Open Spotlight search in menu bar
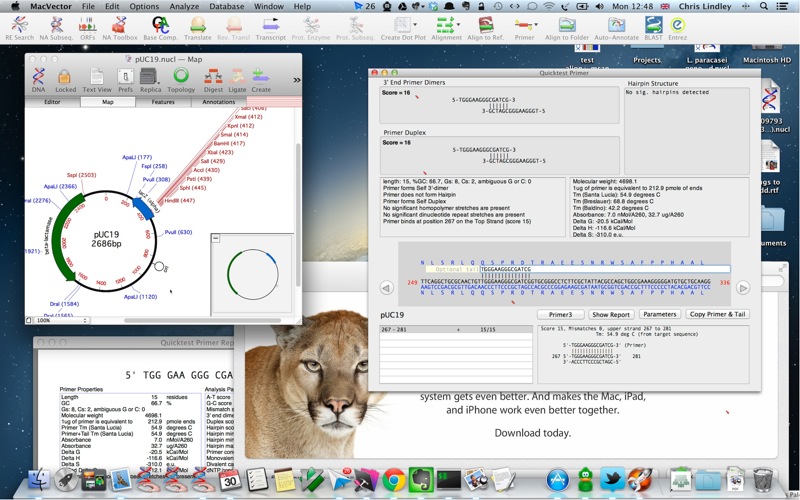800x500 pixels. coord(763,7)
